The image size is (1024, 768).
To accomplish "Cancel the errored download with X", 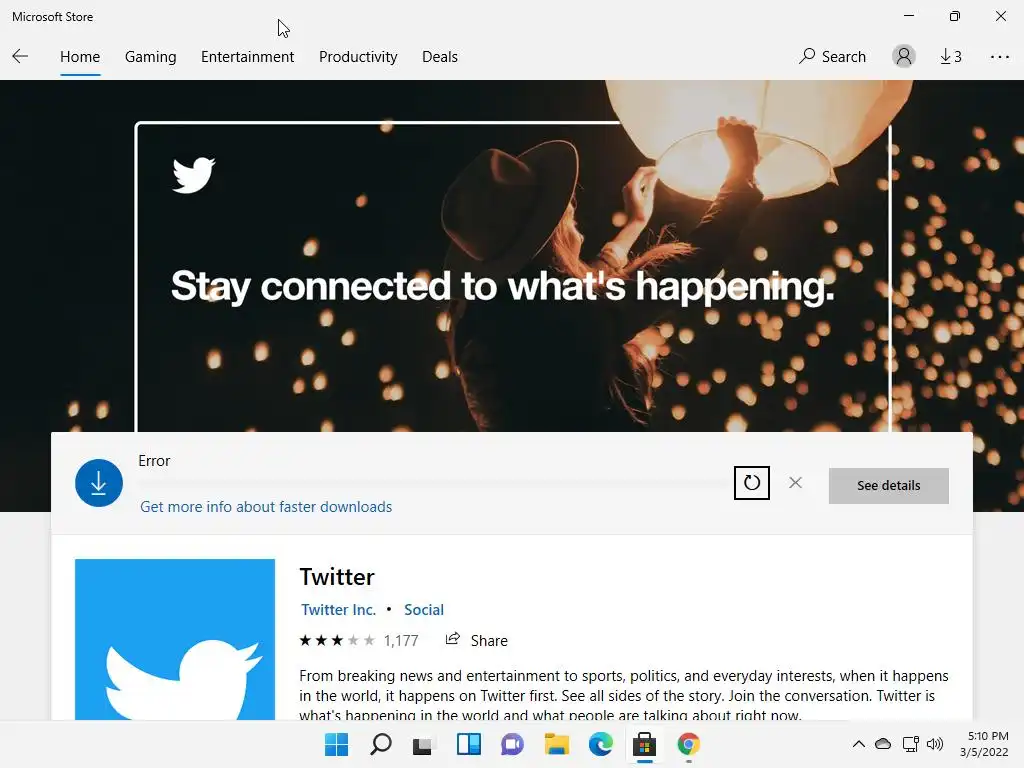I will coord(795,483).
